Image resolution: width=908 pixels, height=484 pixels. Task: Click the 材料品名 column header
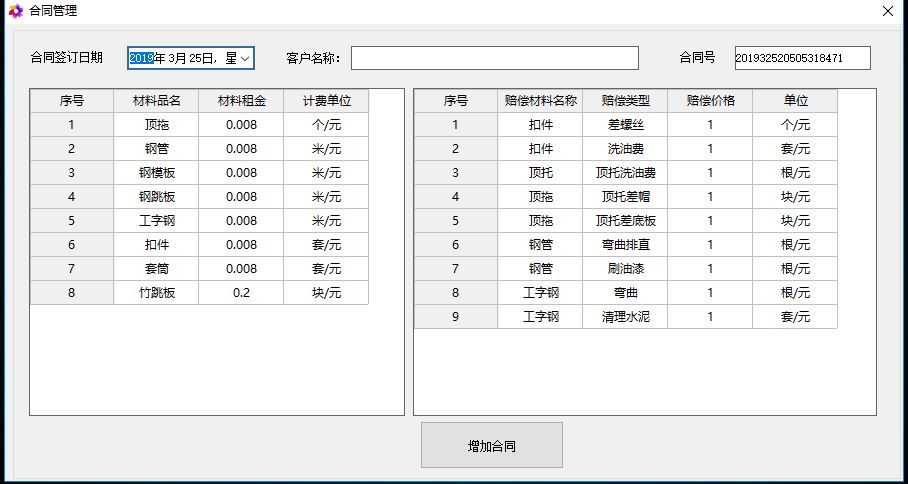(156, 101)
